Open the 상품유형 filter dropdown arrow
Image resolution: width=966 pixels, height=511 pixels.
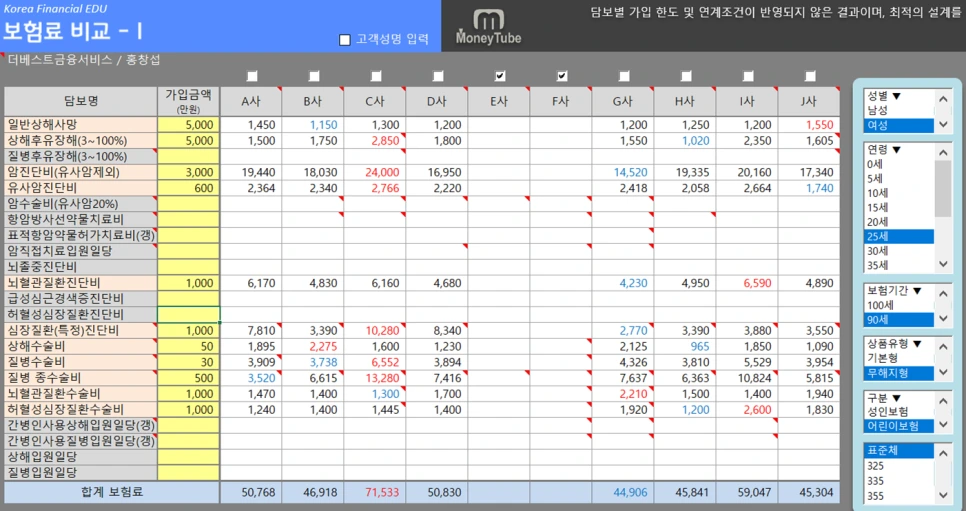coord(917,344)
